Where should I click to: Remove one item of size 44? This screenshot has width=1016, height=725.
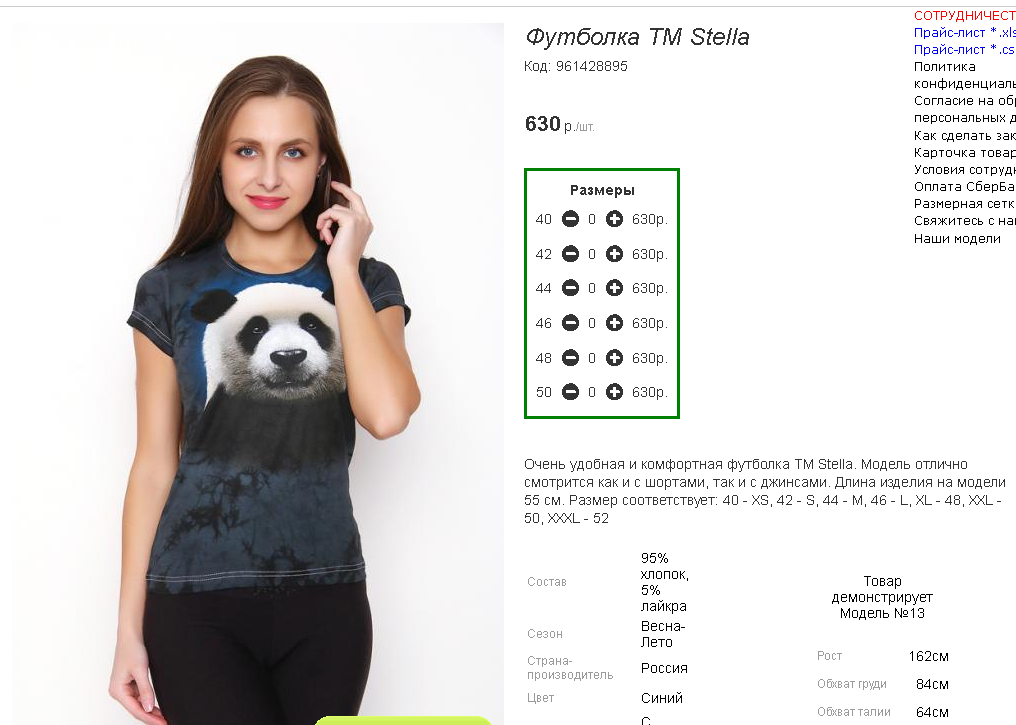click(570, 288)
